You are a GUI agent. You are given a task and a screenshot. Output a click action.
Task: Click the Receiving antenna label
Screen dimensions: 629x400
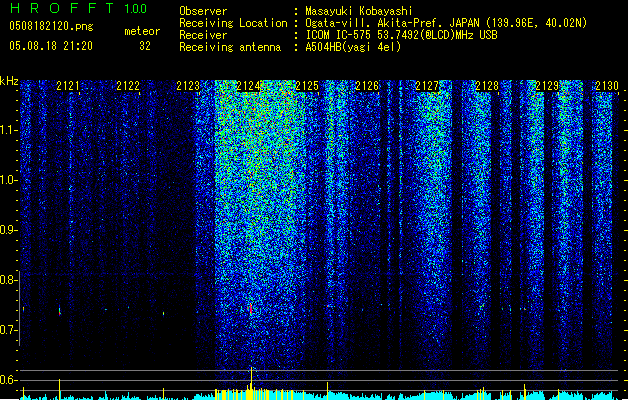tap(230, 47)
